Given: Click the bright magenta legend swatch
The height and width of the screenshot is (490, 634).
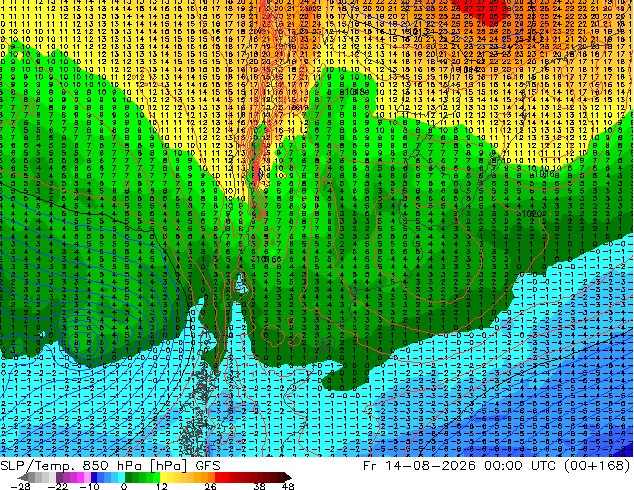Looking at the screenshot, I should (80, 477).
